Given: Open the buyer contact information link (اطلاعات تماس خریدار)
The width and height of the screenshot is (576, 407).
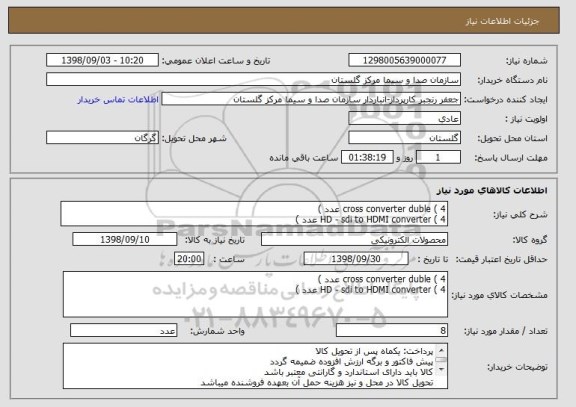Looking at the screenshot, I should pyautogui.click(x=118, y=100).
